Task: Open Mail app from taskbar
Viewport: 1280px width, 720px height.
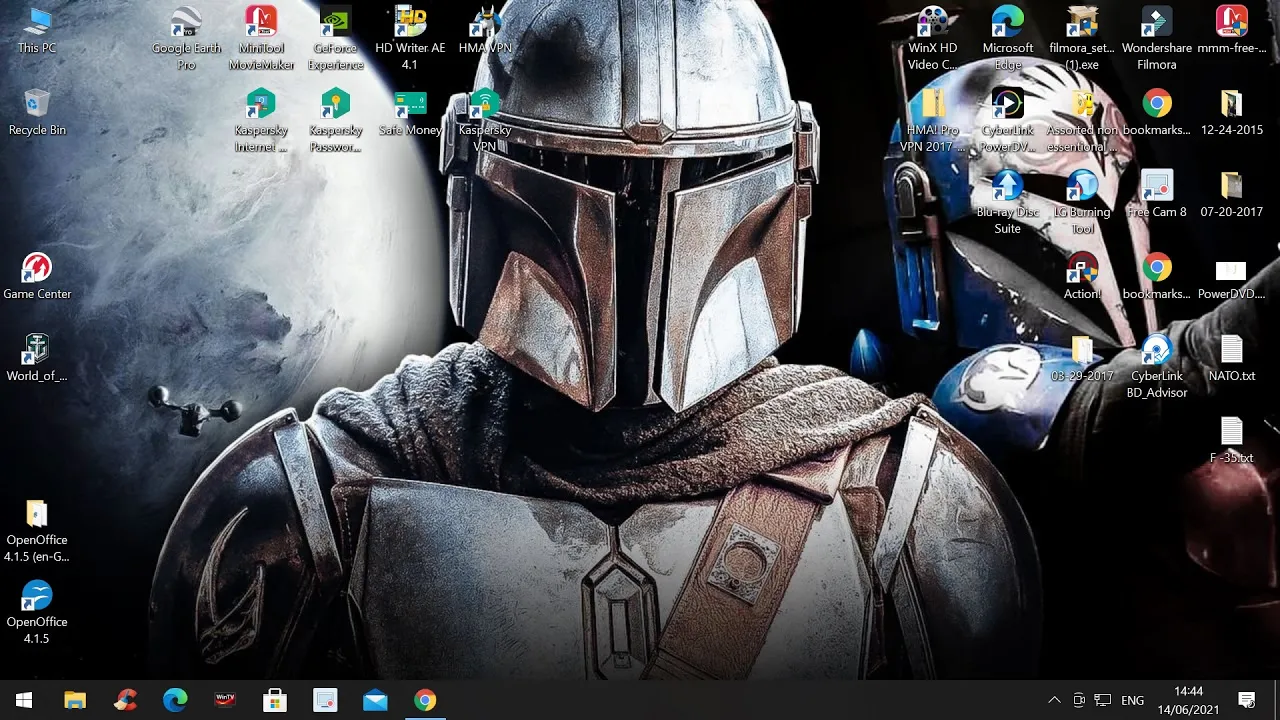Action: pos(375,700)
